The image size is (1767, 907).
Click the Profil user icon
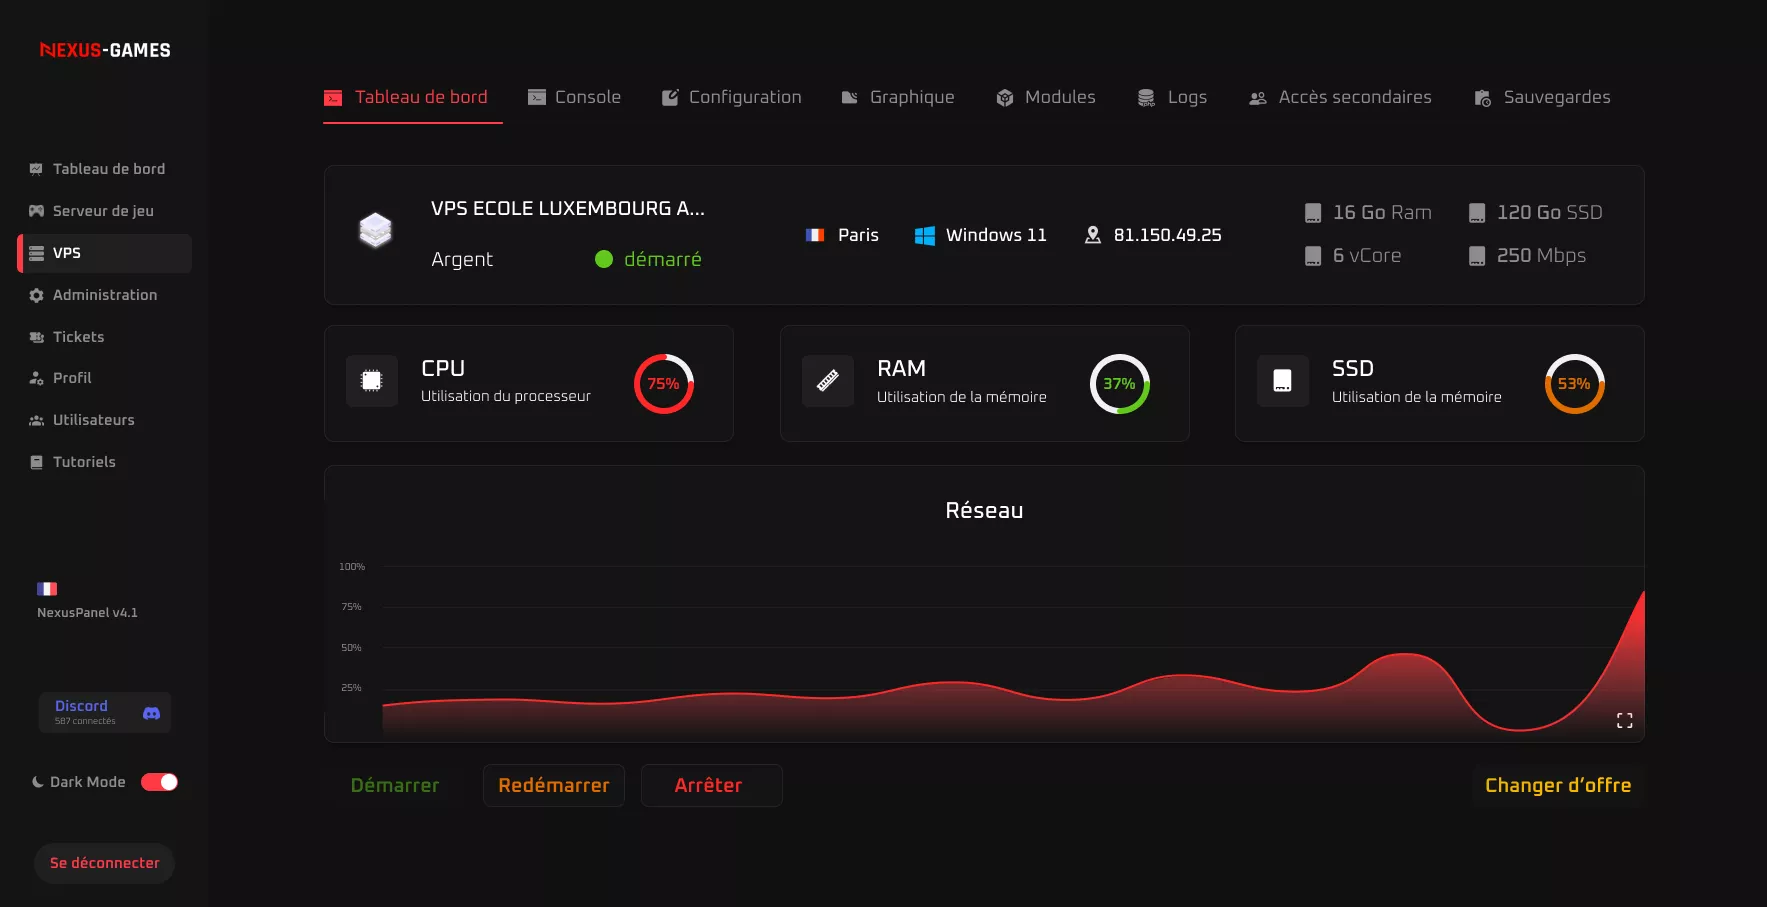[36, 378]
